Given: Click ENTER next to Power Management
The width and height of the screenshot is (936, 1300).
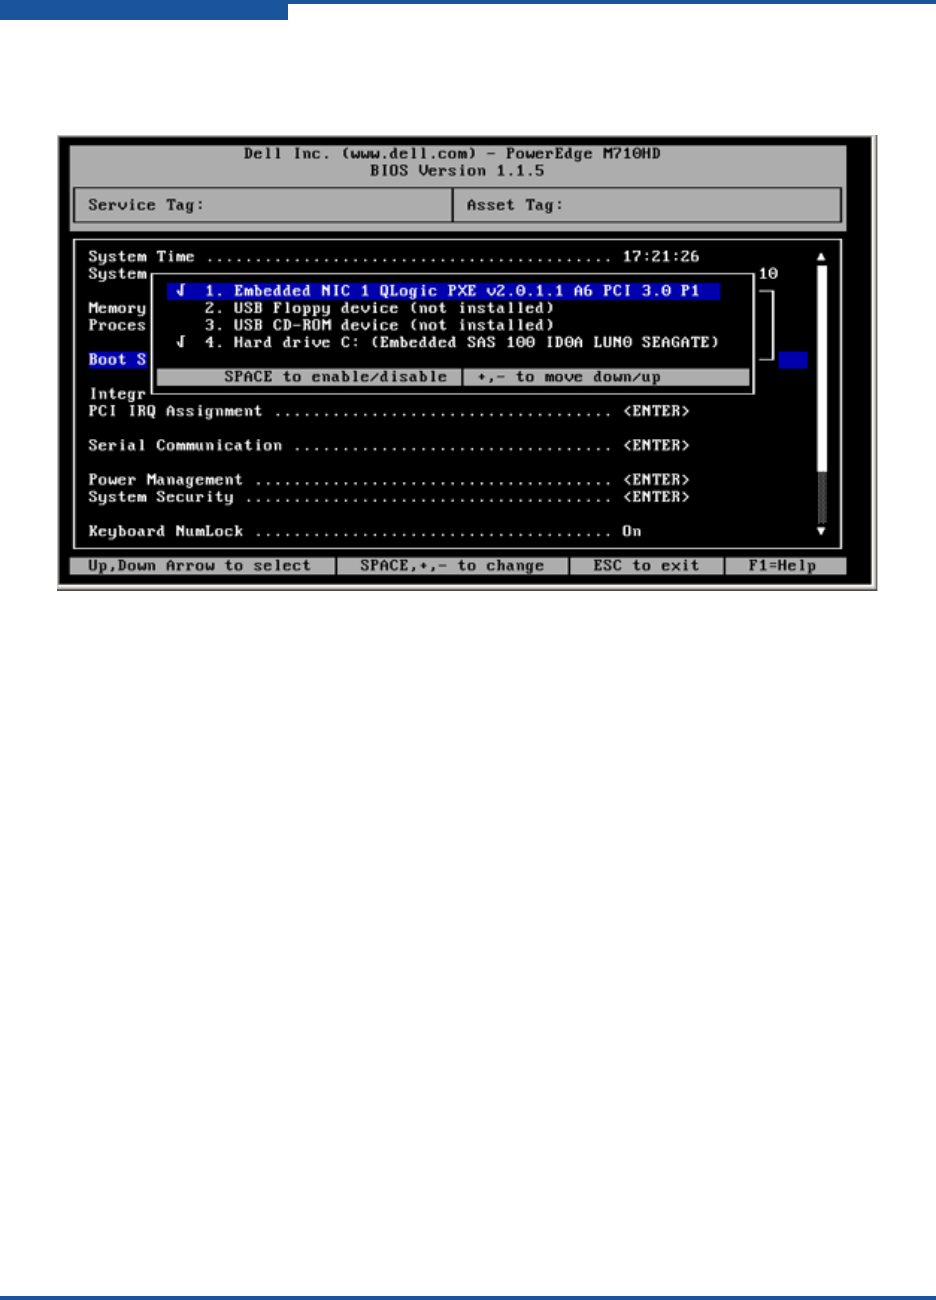Looking at the screenshot, I should [x=656, y=479].
